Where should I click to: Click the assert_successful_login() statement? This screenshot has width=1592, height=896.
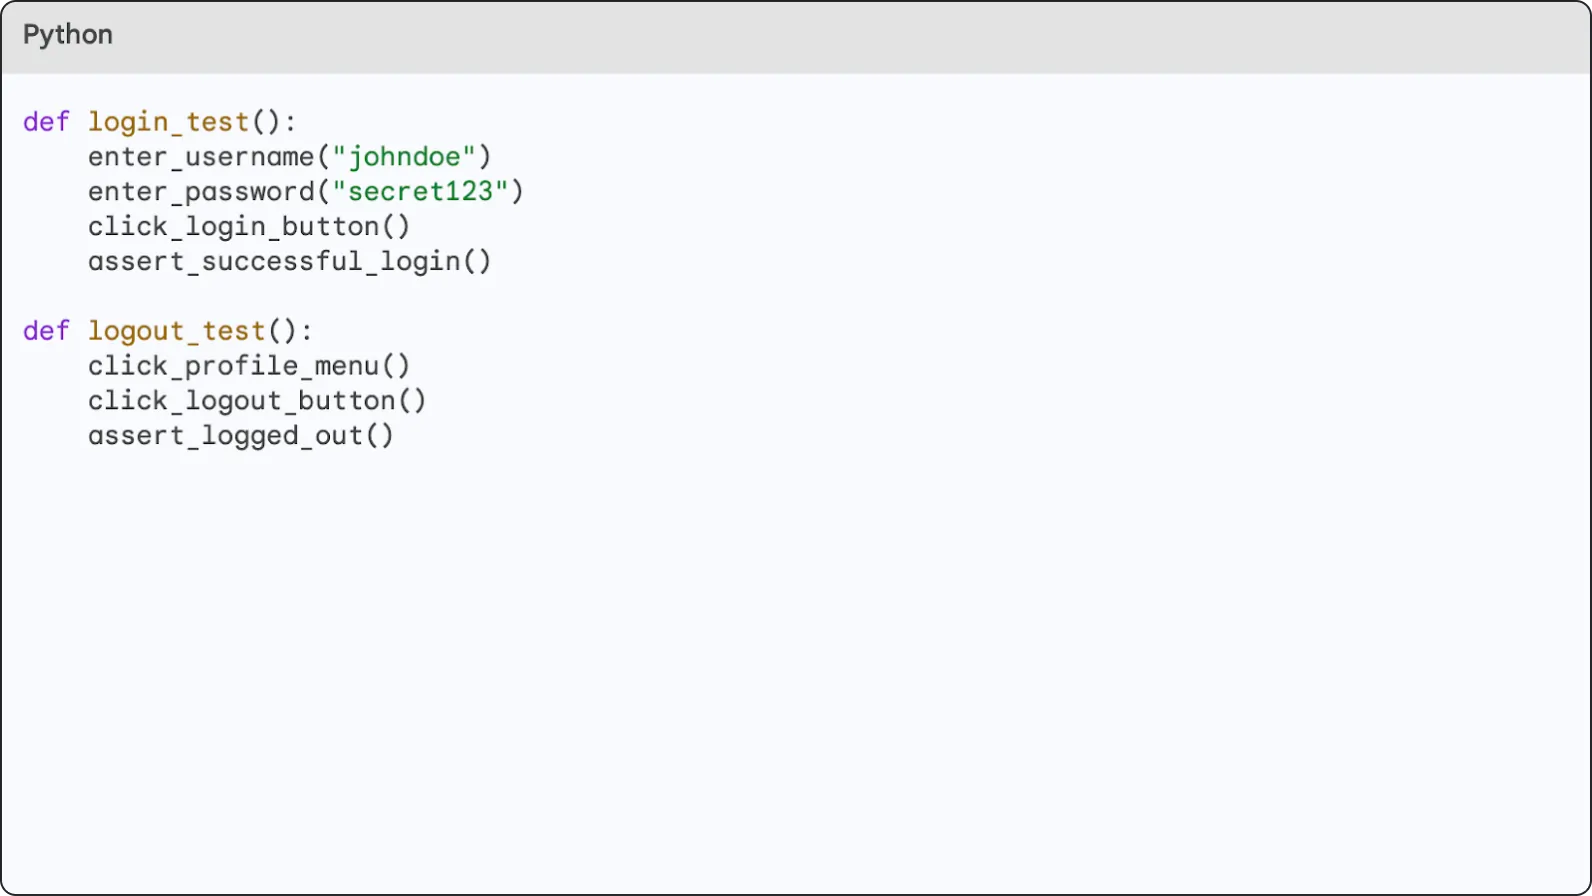coord(289,262)
